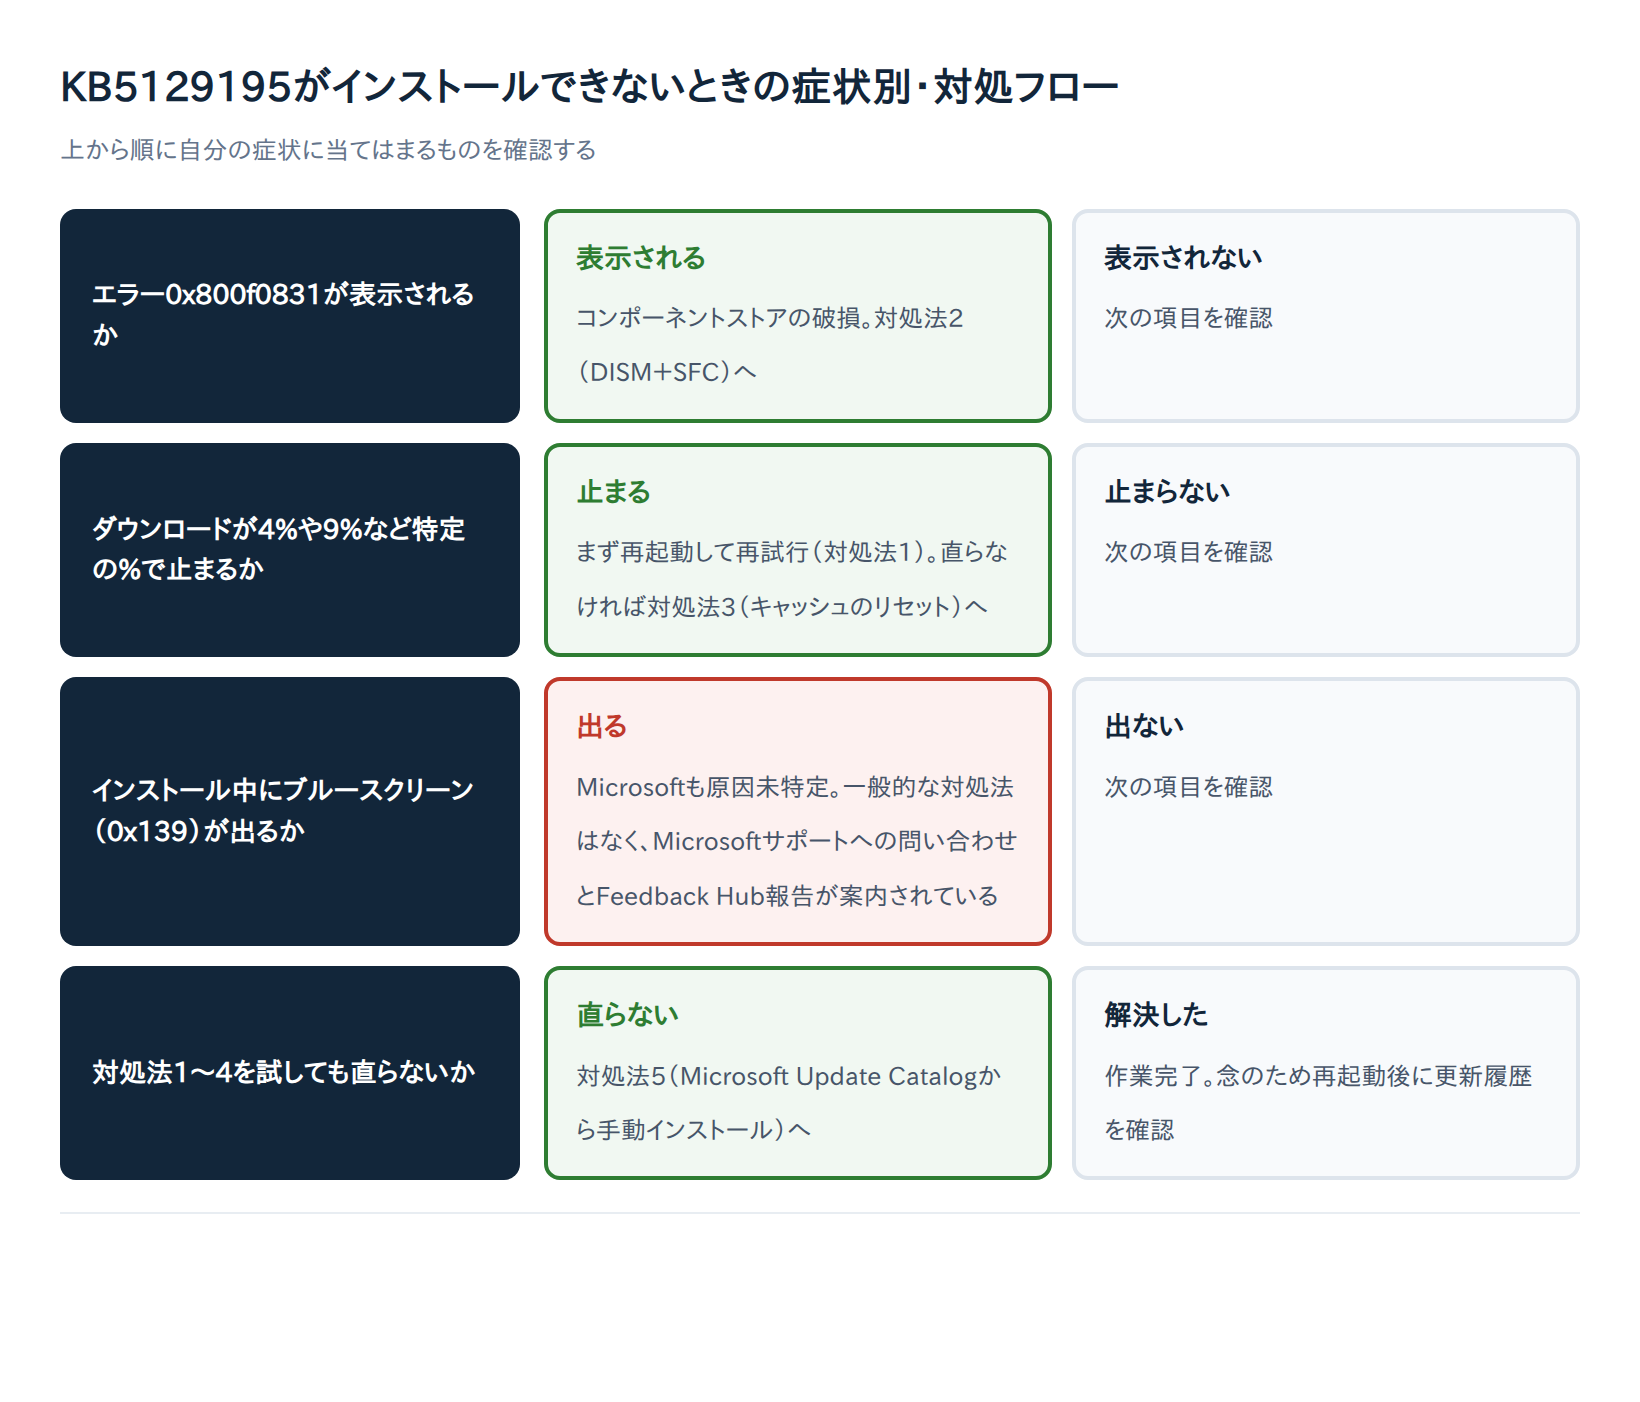
Task: Click the title KB5129195がインストールできないときの症状別・対処フロー
Action: (x=589, y=87)
